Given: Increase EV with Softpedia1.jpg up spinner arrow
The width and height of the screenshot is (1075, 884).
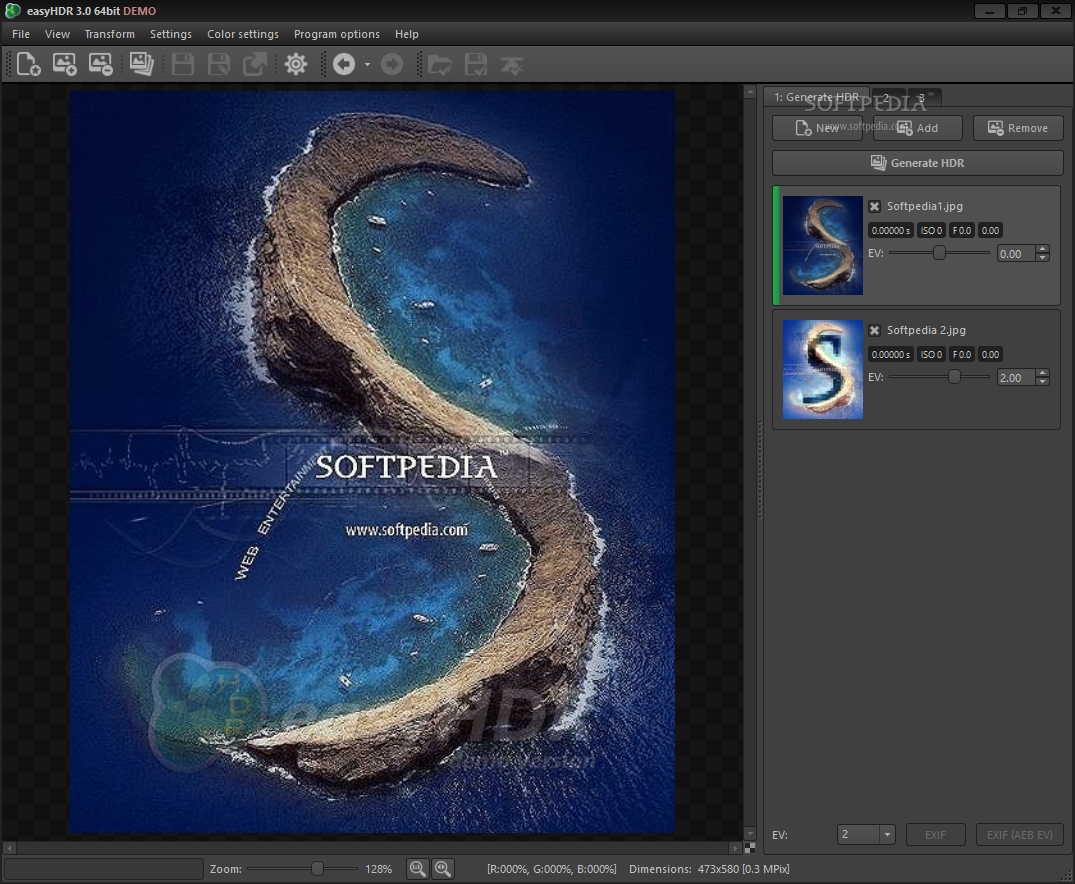Looking at the screenshot, I should pyautogui.click(x=1042, y=249).
